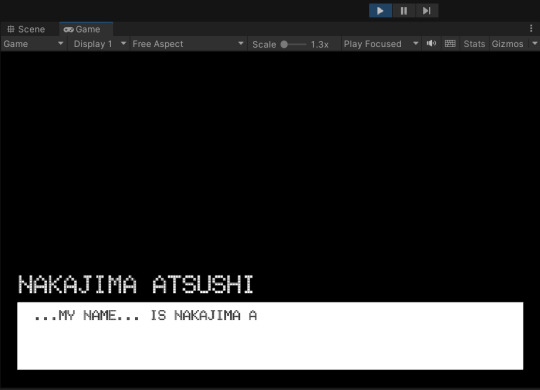Open the Play Focused dropdown
This screenshot has width=540, height=390.
tap(381, 44)
